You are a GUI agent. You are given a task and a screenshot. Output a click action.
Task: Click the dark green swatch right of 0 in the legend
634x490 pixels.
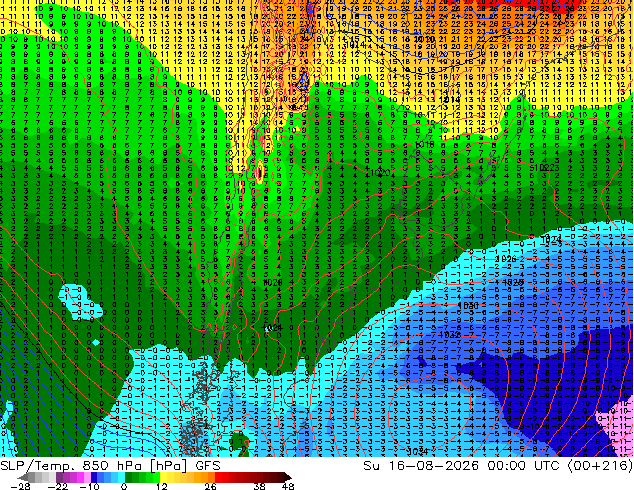pos(128,477)
